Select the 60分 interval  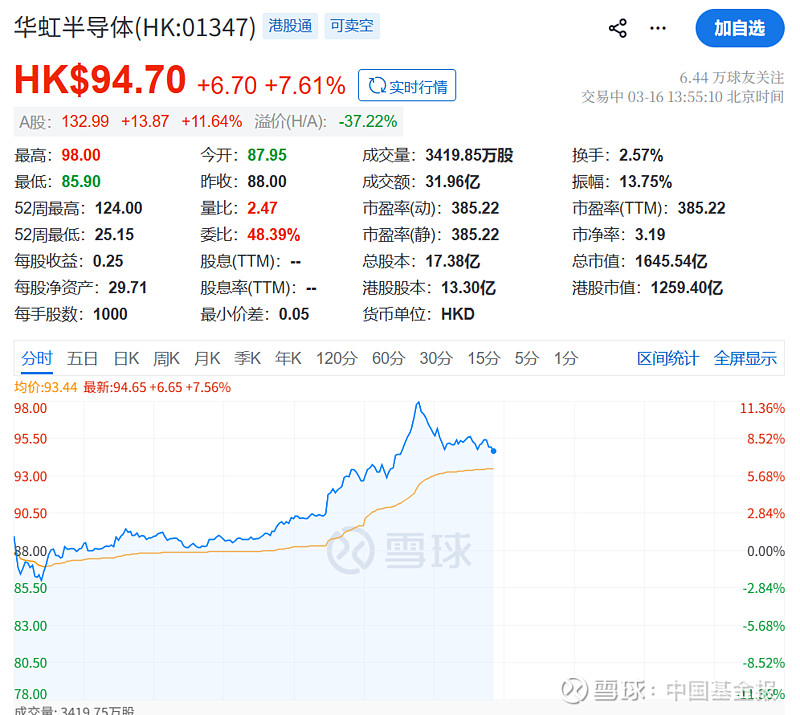388,358
